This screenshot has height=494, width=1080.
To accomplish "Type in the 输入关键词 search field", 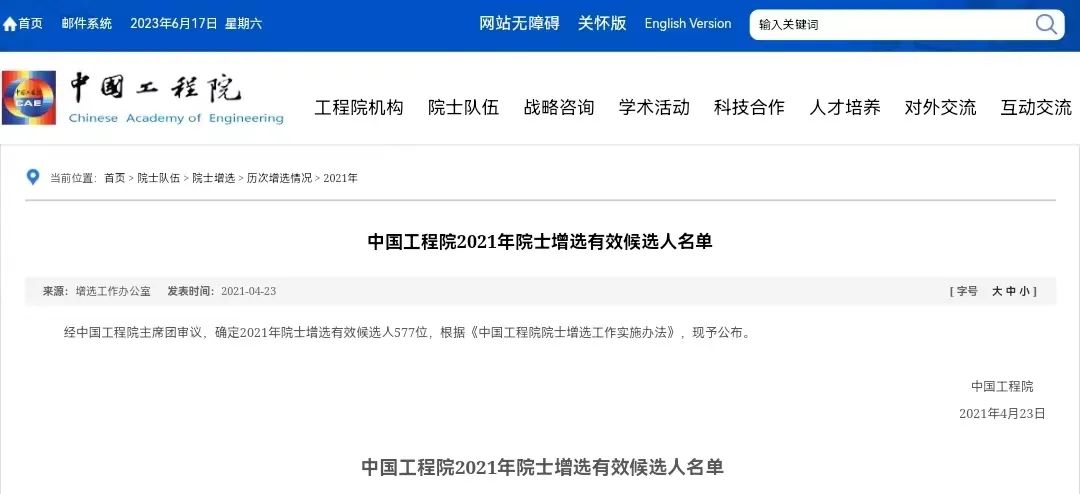I will point(892,25).
